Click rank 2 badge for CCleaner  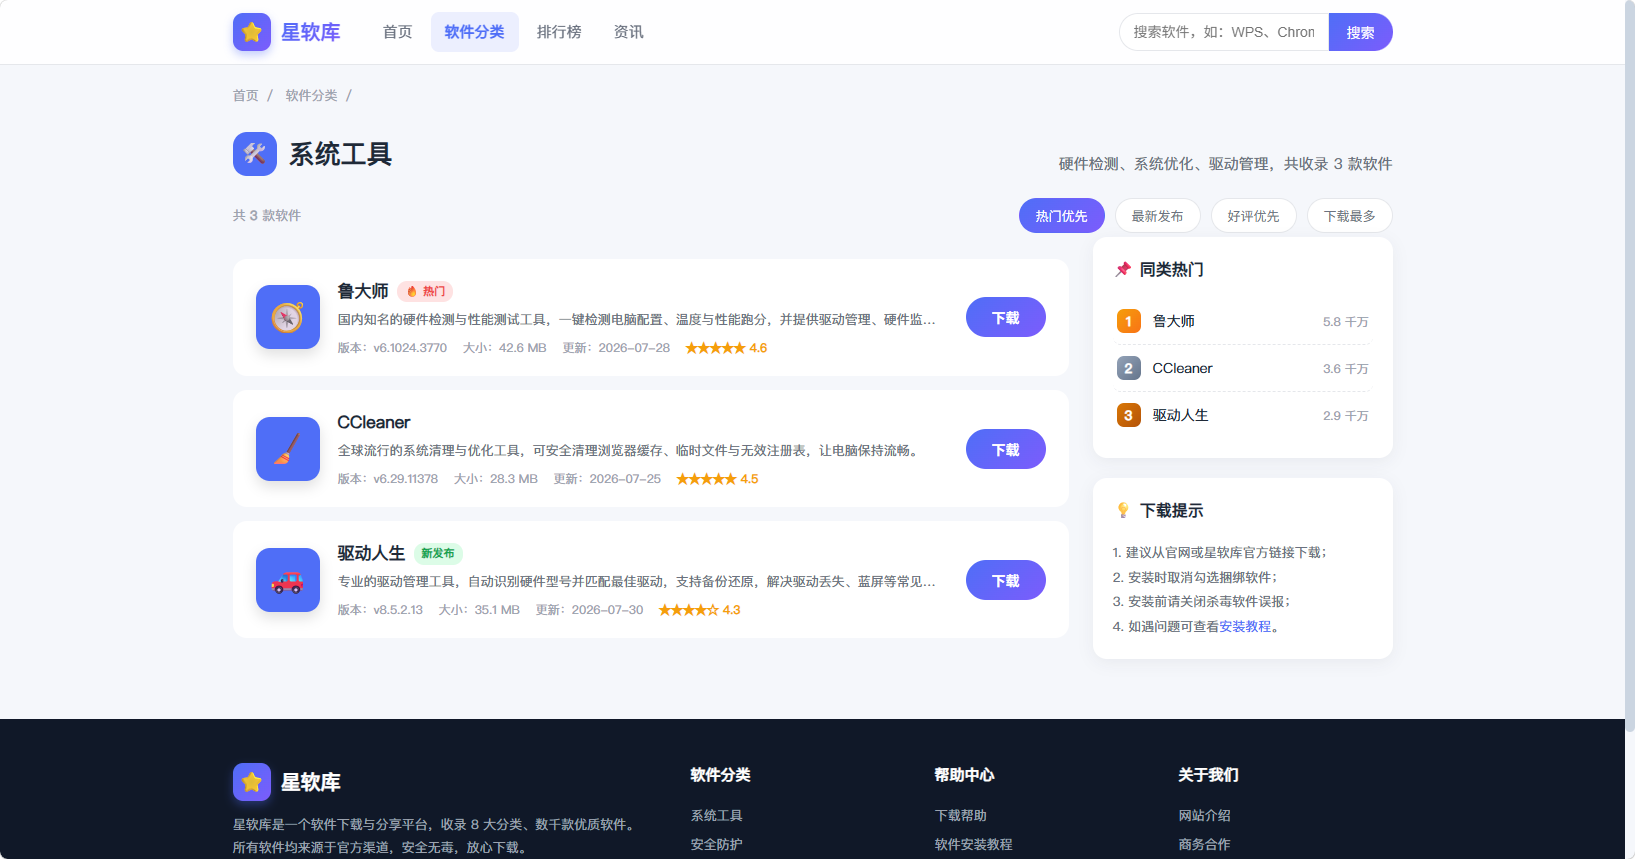click(1129, 368)
